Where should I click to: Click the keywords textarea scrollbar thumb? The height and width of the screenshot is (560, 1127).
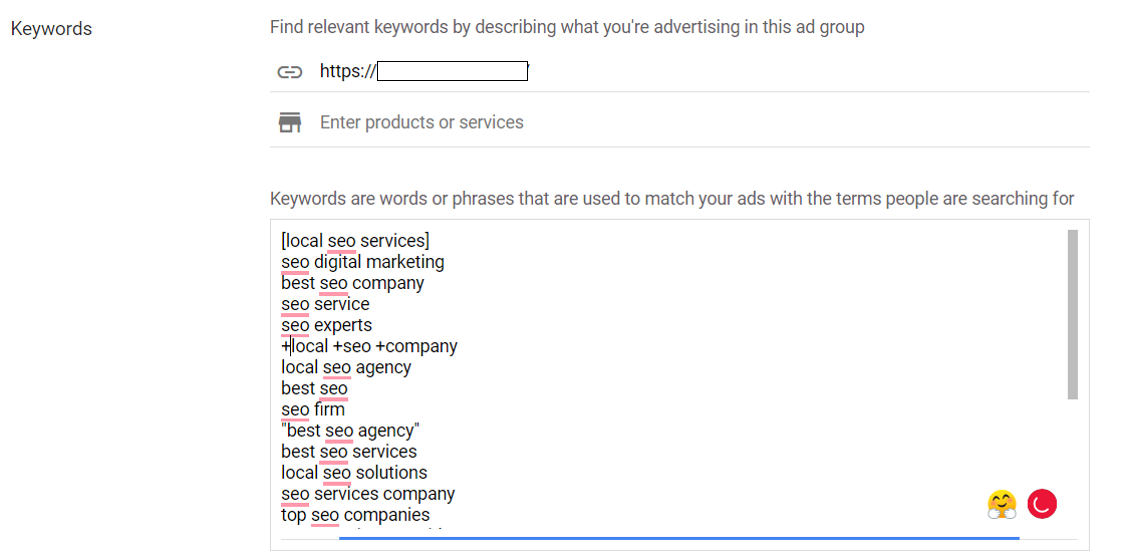pos(1072,314)
